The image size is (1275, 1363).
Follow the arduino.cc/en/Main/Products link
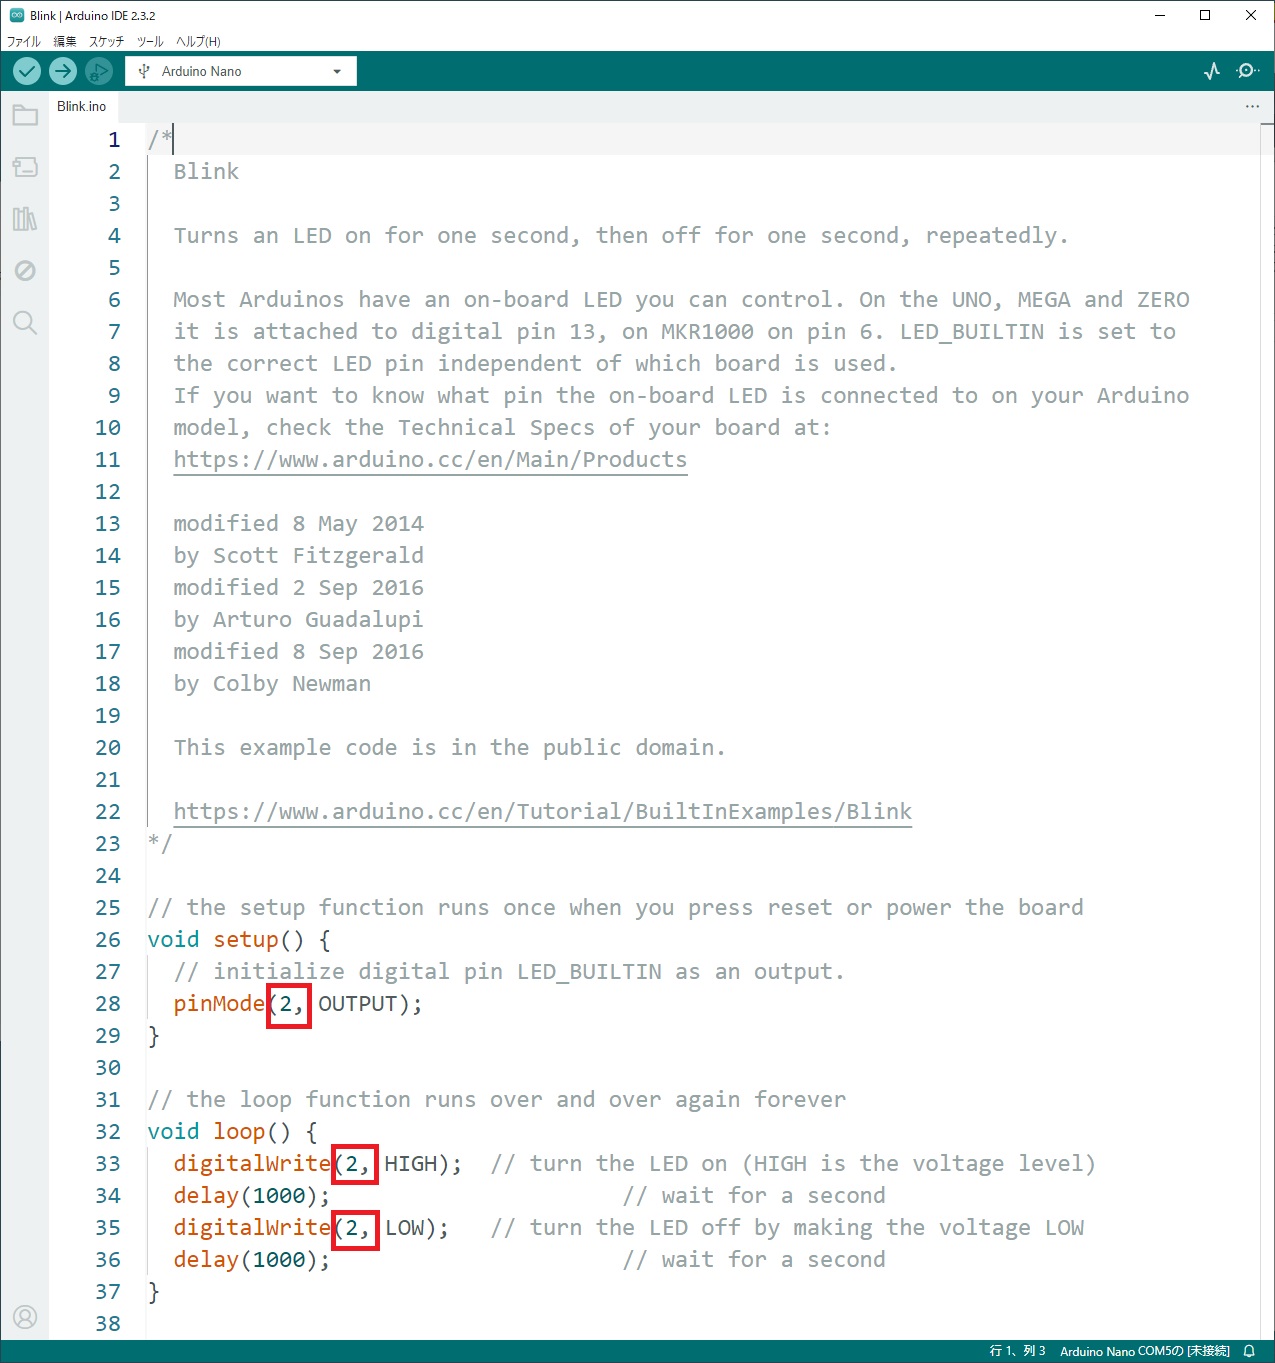point(430,460)
